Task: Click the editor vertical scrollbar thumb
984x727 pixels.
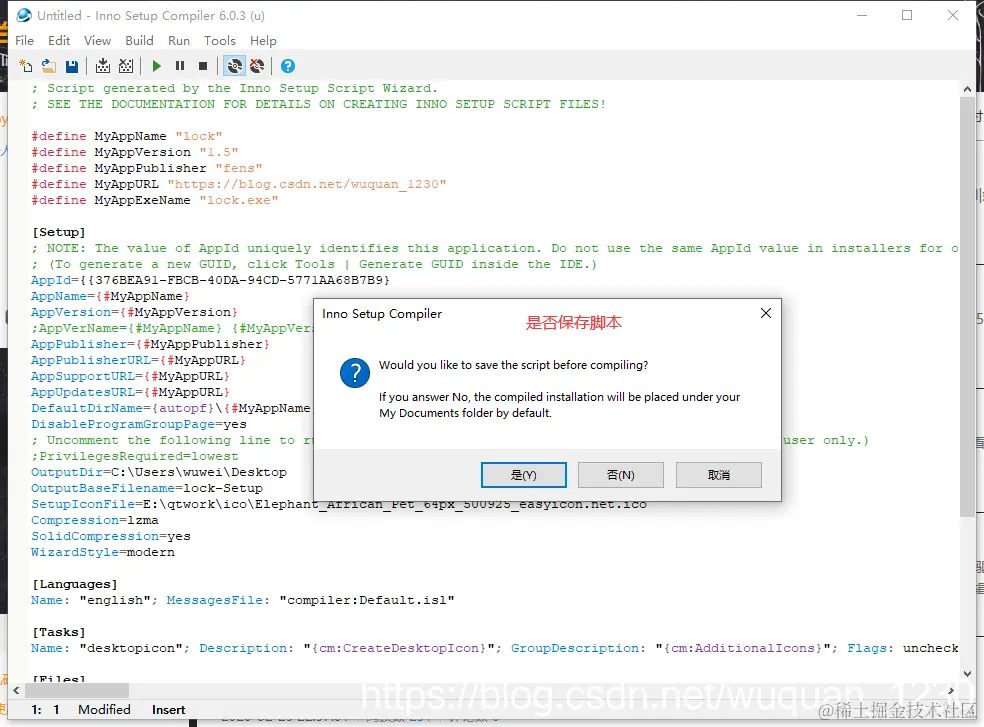Action: pos(967,308)
